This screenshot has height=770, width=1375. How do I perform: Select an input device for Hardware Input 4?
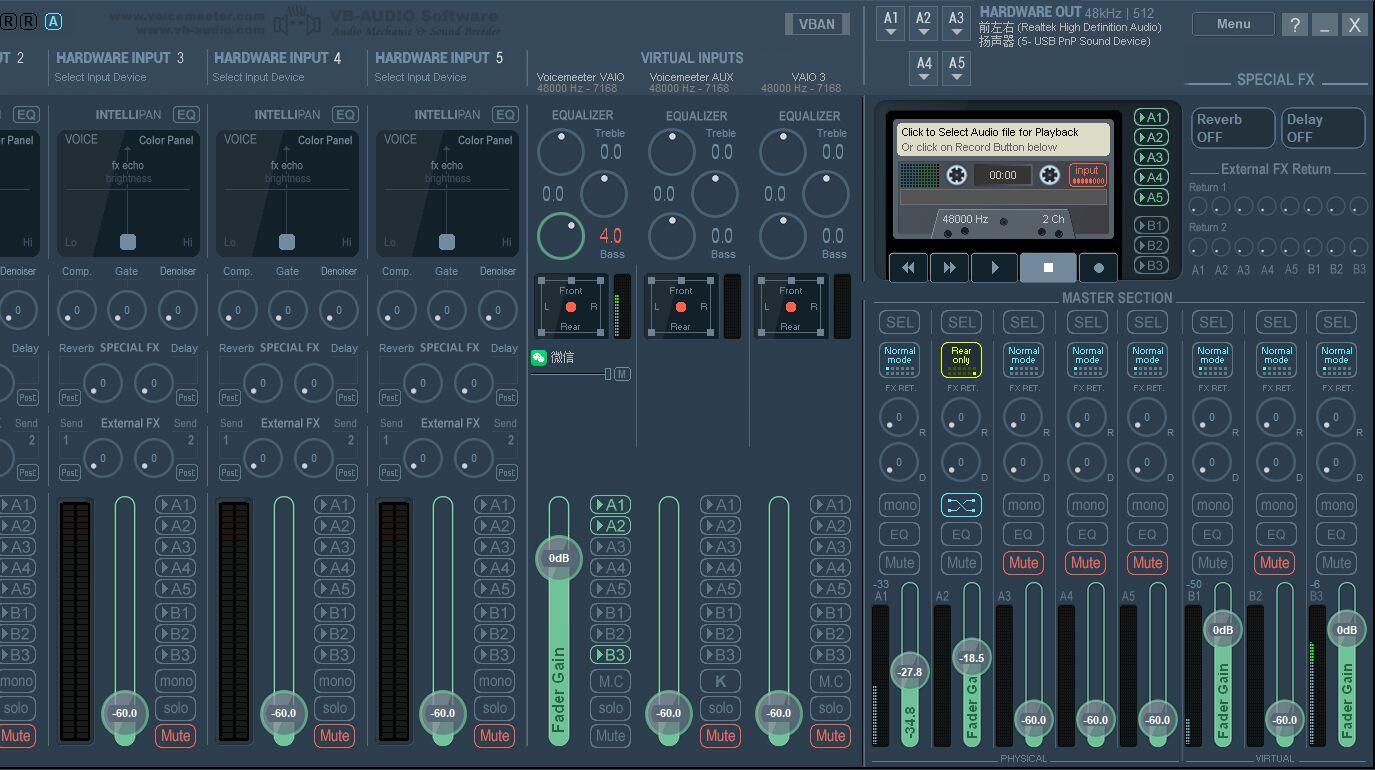258,77
